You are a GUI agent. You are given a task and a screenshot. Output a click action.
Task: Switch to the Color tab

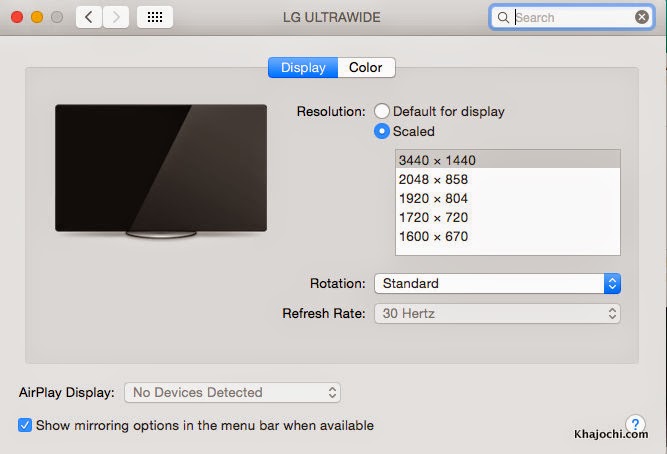pos(366,67)
